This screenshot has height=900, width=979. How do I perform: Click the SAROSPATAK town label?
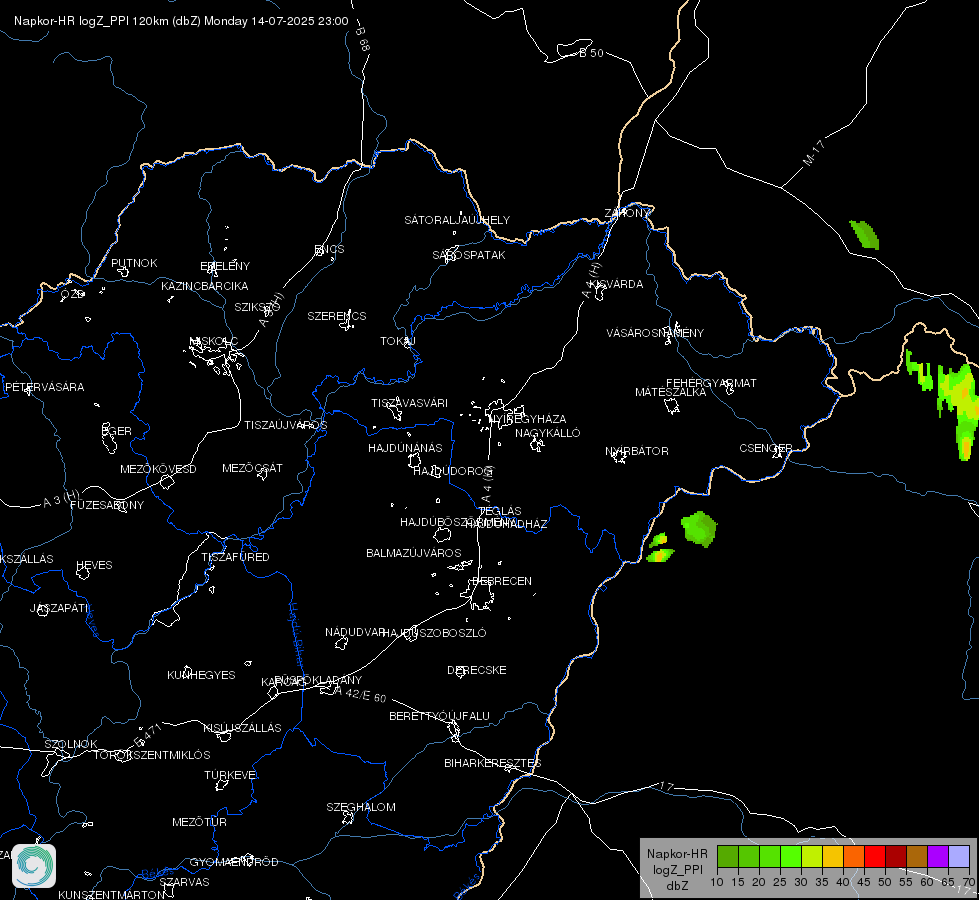[x=469, y=255]
